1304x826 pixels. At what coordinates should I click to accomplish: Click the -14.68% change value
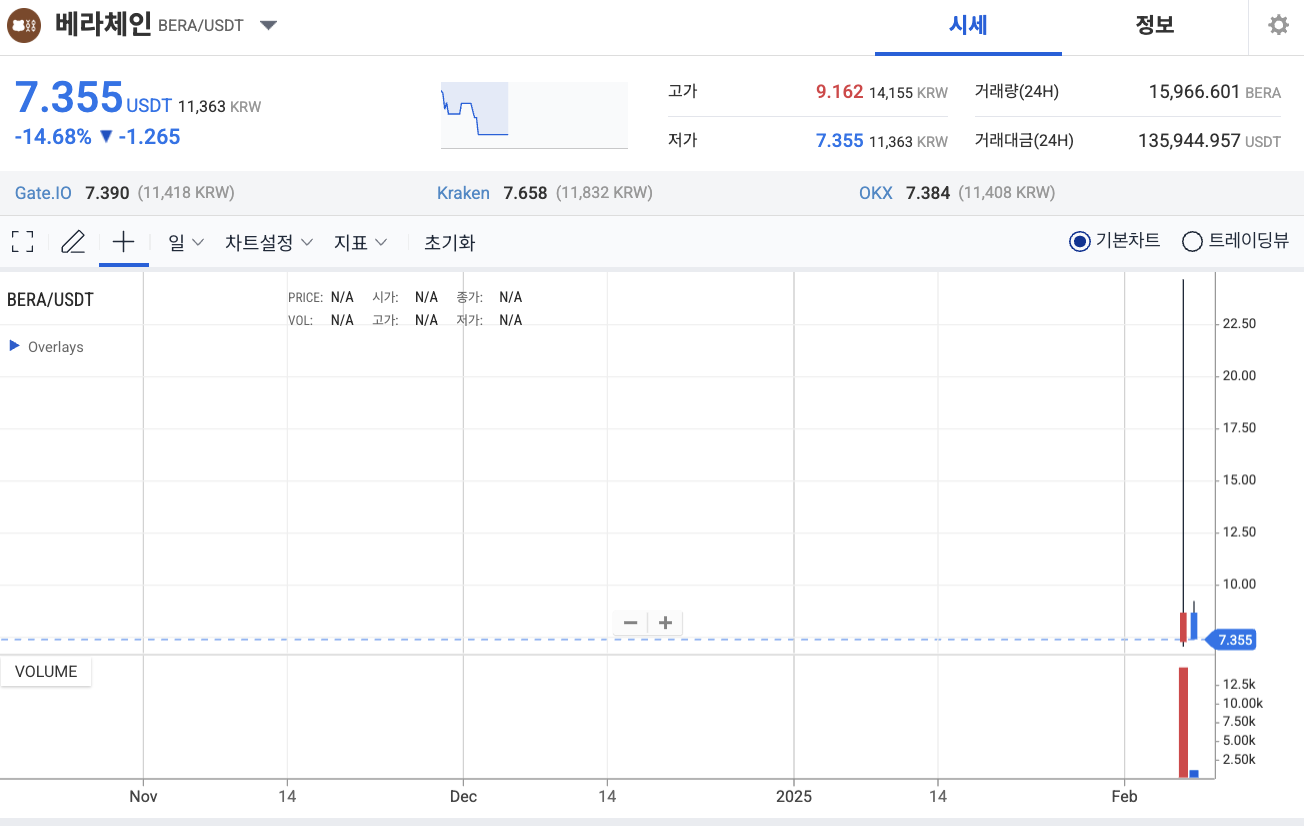click(53, 137)
